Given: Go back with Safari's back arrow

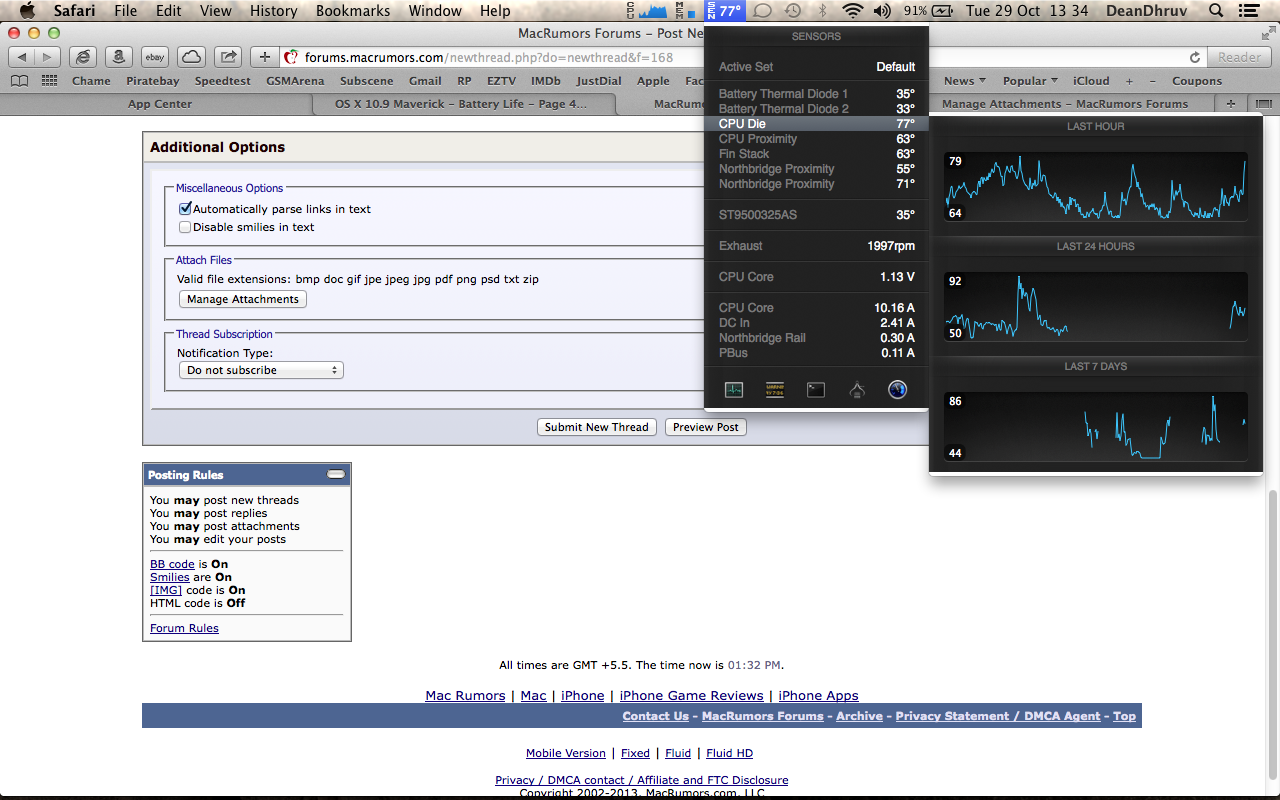Looking at the screenshot, I should point(21,57).
